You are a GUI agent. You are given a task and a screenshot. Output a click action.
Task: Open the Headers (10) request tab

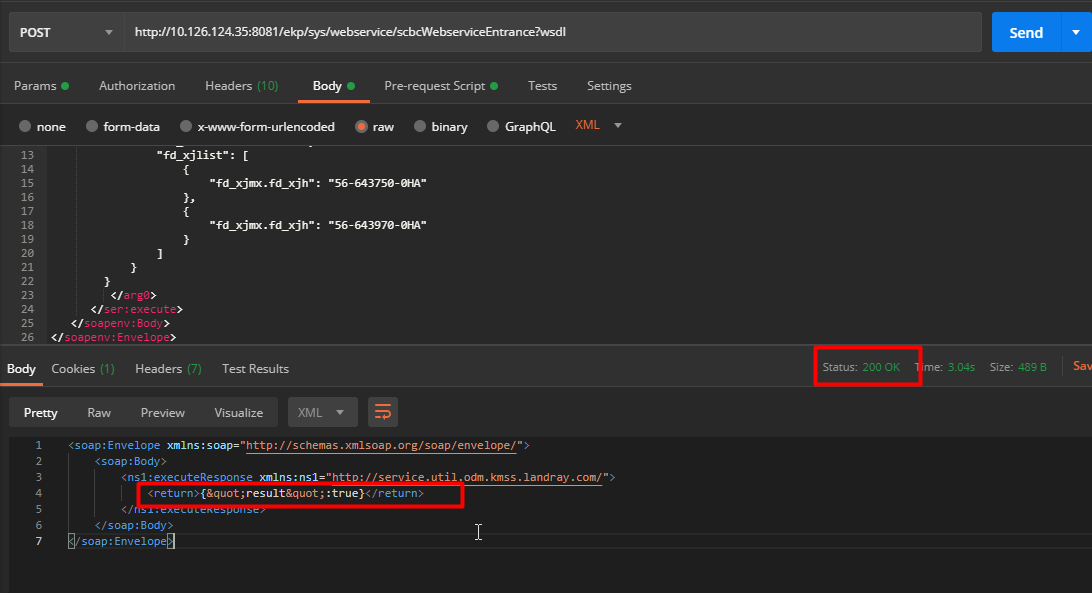coord(241,86)
